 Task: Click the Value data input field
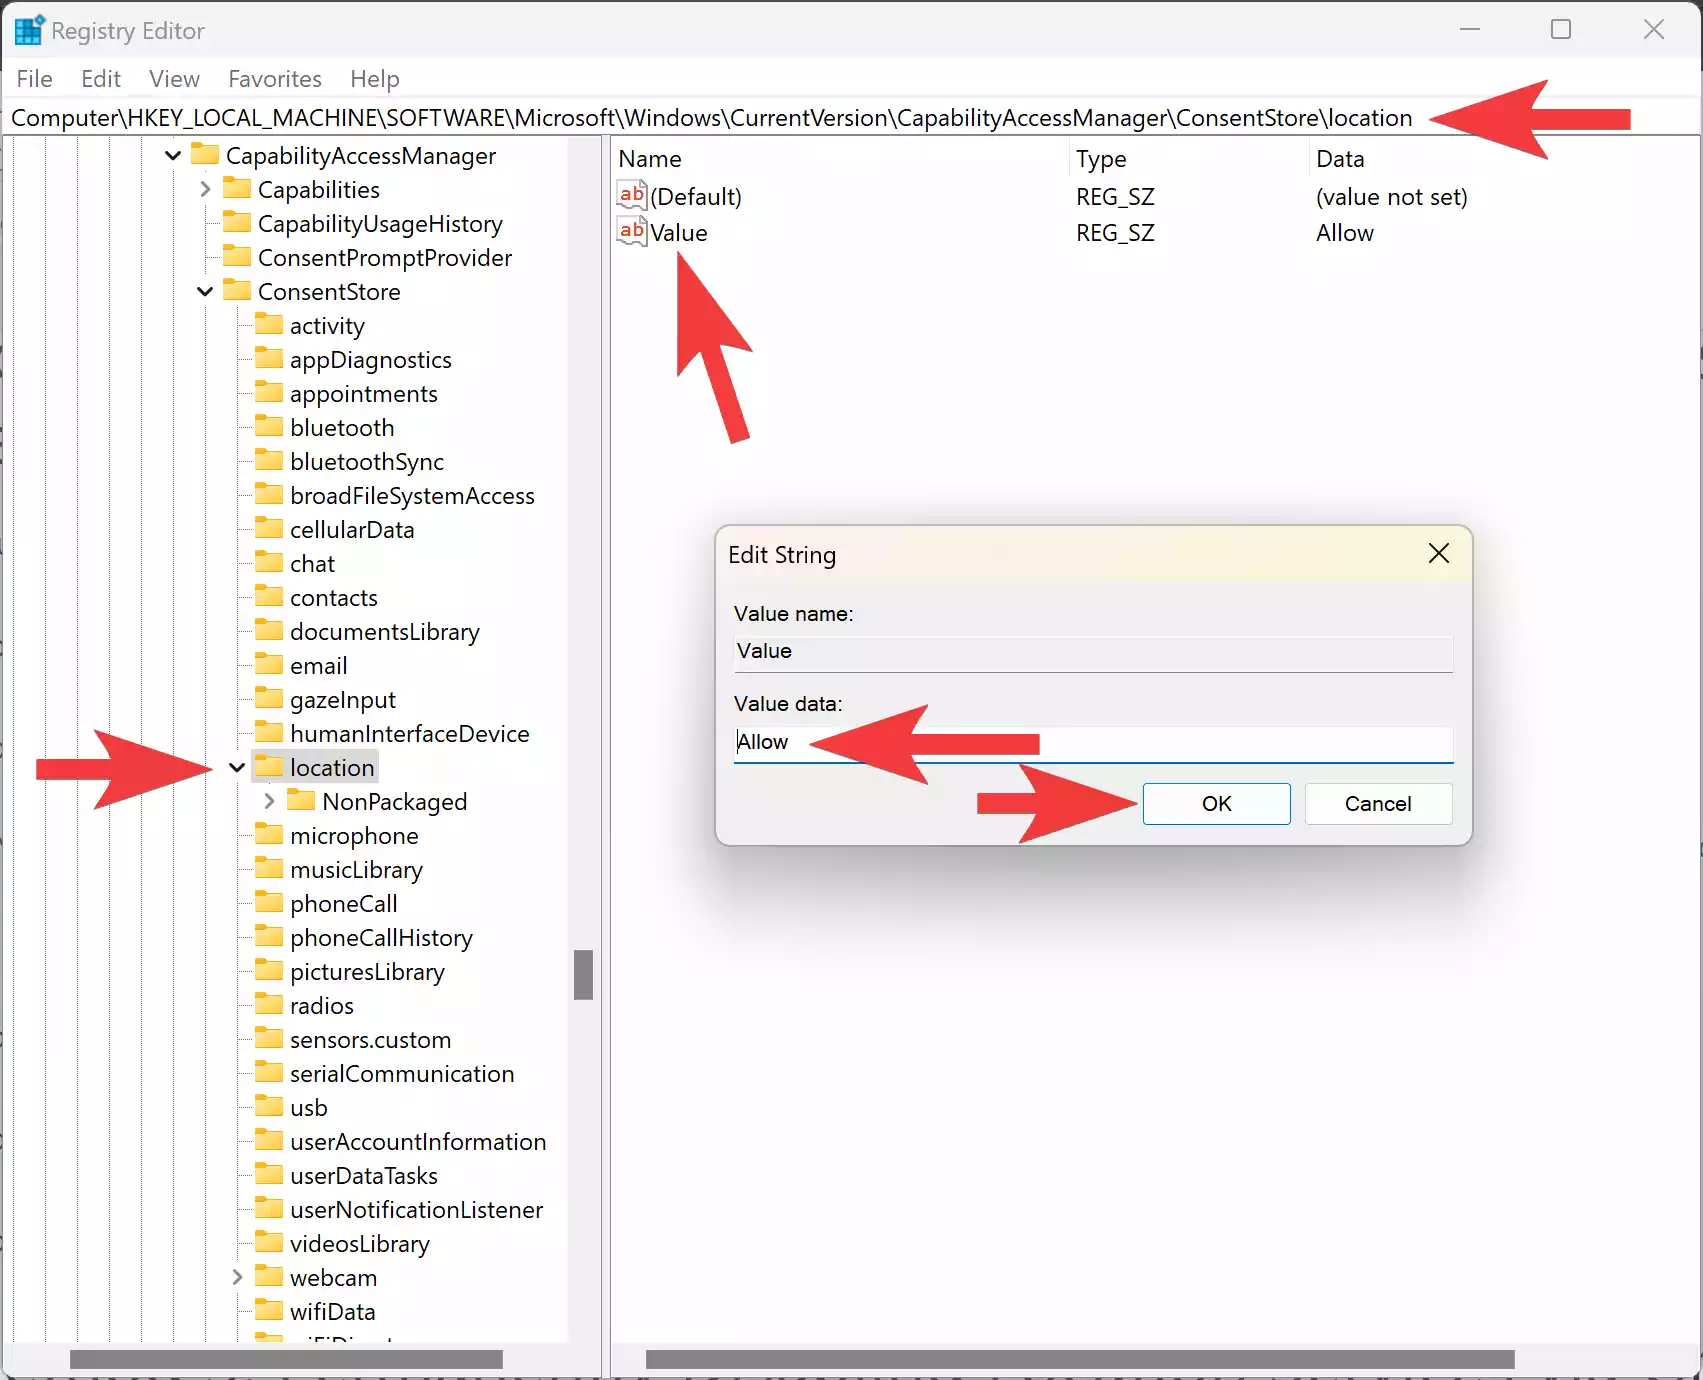coord(1093,743)
